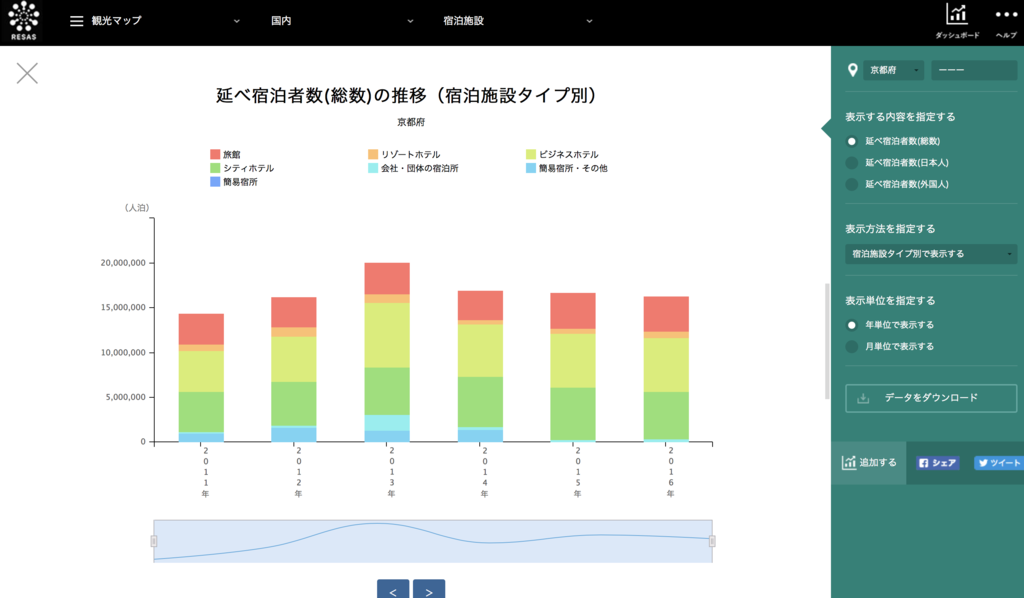Click the 2015年 stacked bar

[x=573, y=368]
